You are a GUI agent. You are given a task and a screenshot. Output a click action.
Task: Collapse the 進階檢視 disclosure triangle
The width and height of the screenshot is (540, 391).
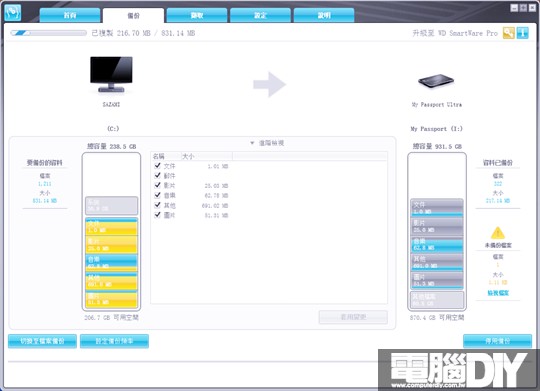252,143
